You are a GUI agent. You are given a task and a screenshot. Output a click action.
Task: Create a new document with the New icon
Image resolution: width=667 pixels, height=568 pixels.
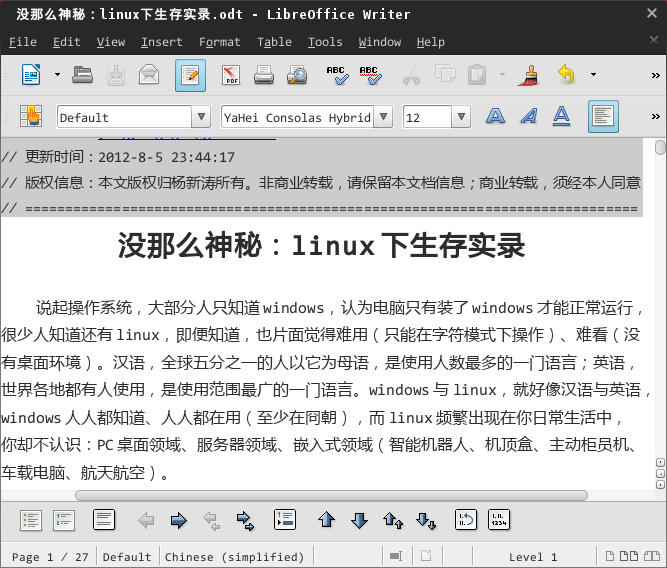point(31,75)
